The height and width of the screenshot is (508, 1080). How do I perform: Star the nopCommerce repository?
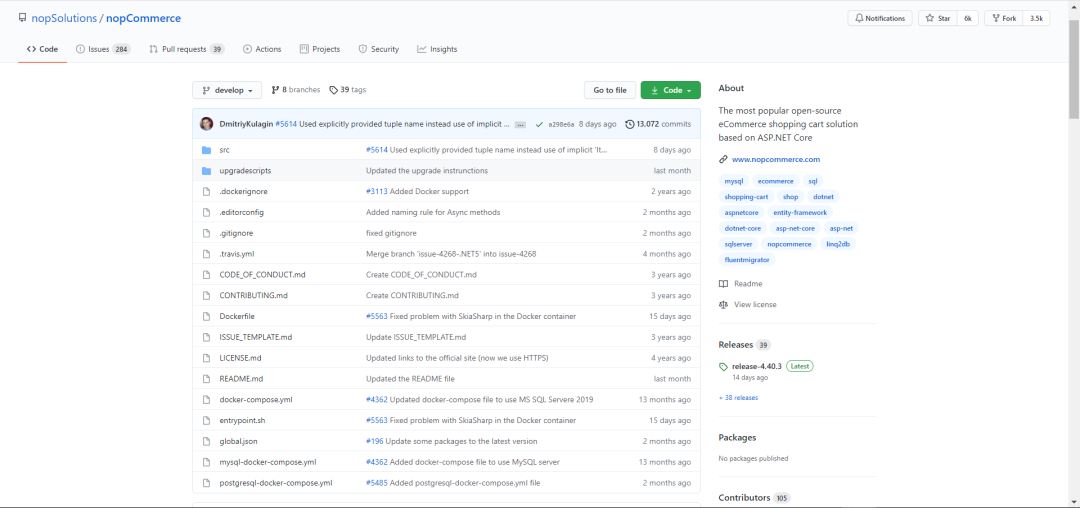tap(938, 19)
